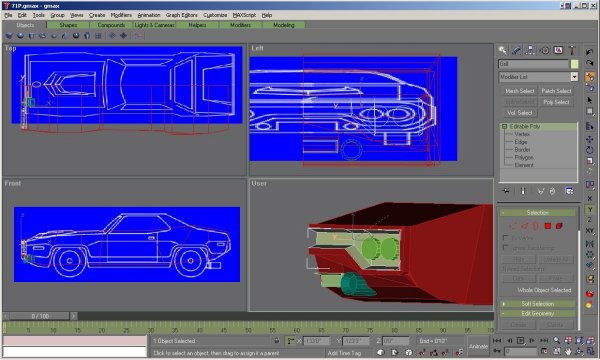Select Element sub-object level in stack

click(523, 165)
